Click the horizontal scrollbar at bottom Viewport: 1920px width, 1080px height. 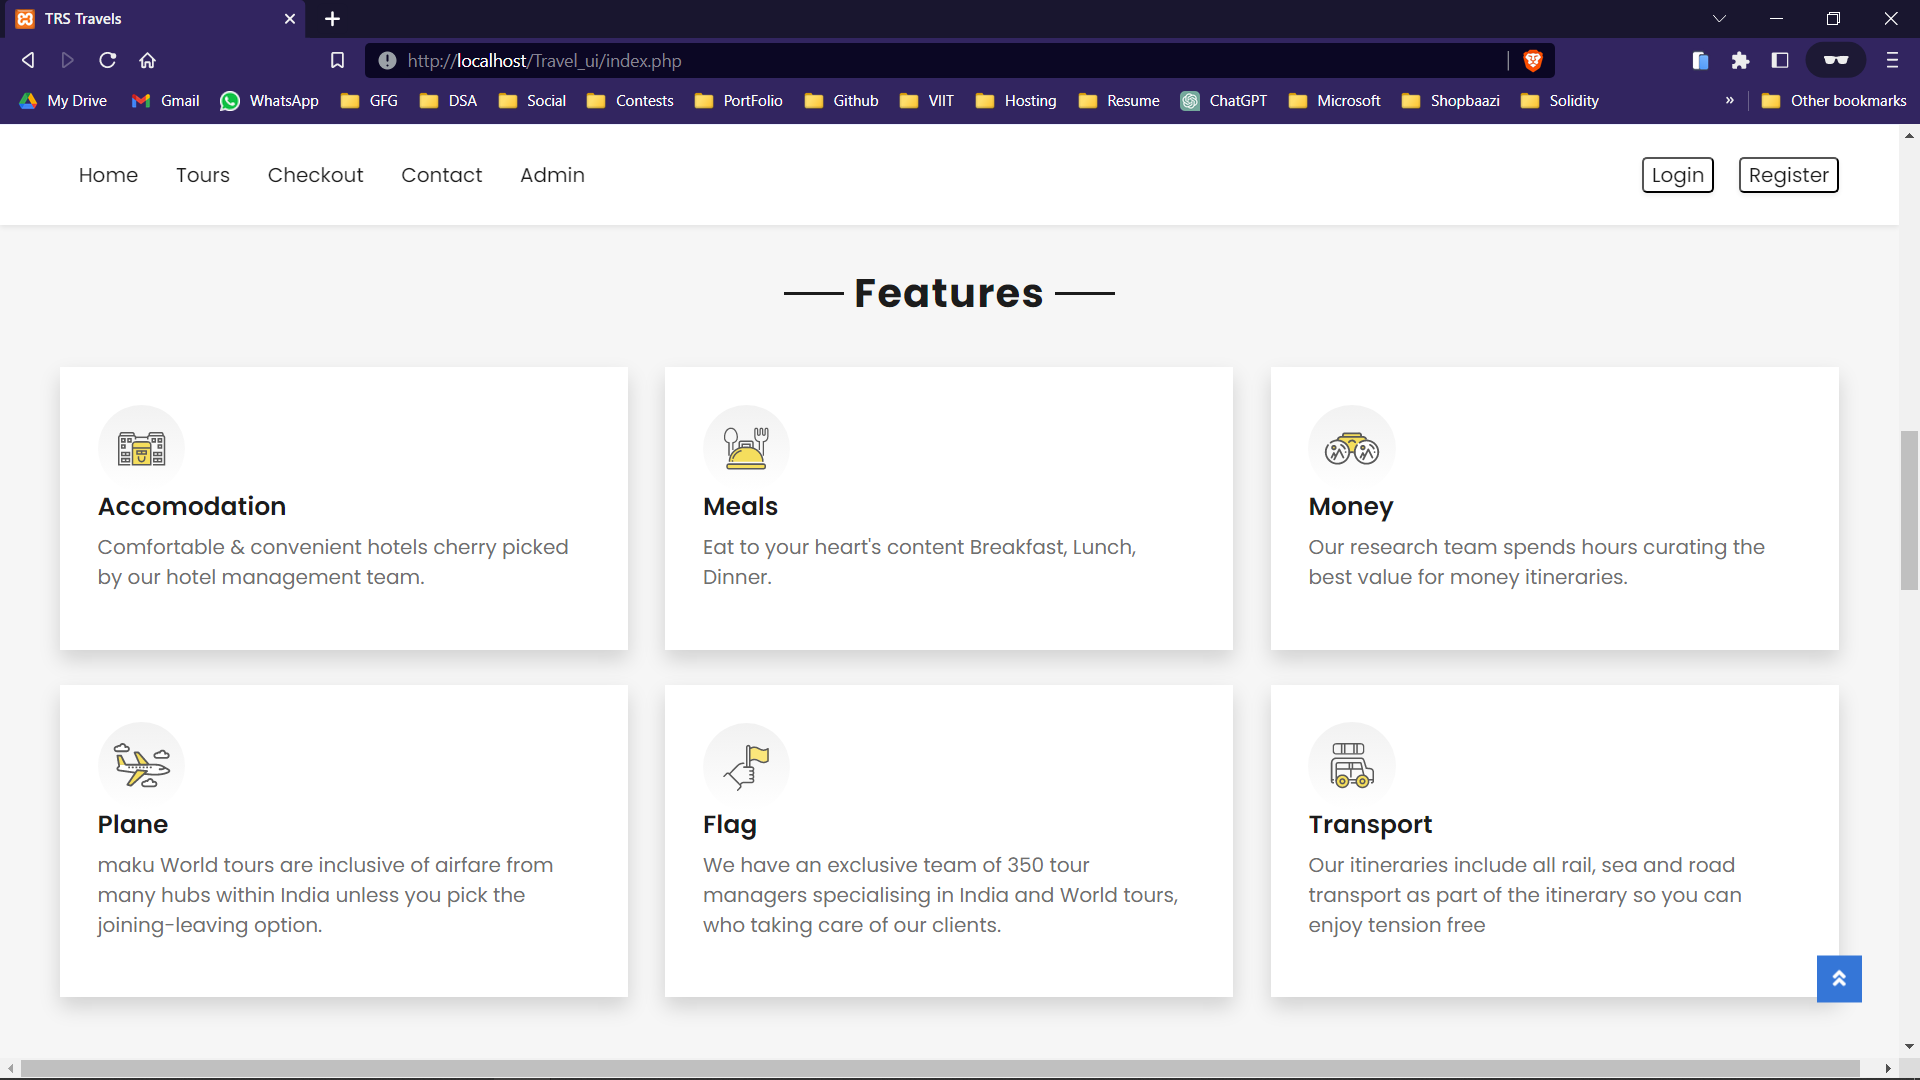pos(940,1068)
